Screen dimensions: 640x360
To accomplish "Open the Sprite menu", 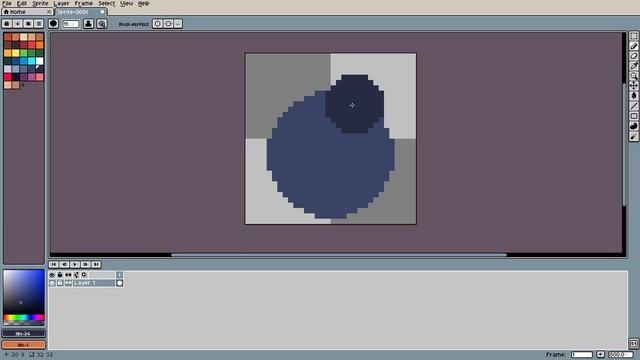I will (40, 3).
